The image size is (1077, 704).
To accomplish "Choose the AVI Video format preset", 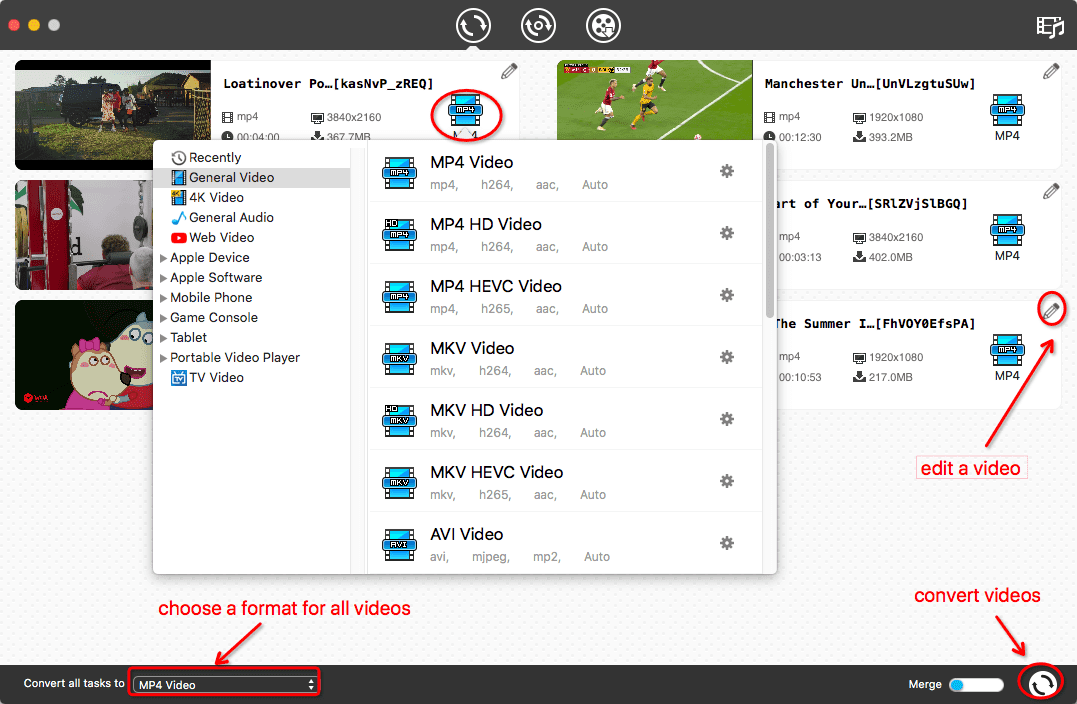I will (x=565, y=543).
